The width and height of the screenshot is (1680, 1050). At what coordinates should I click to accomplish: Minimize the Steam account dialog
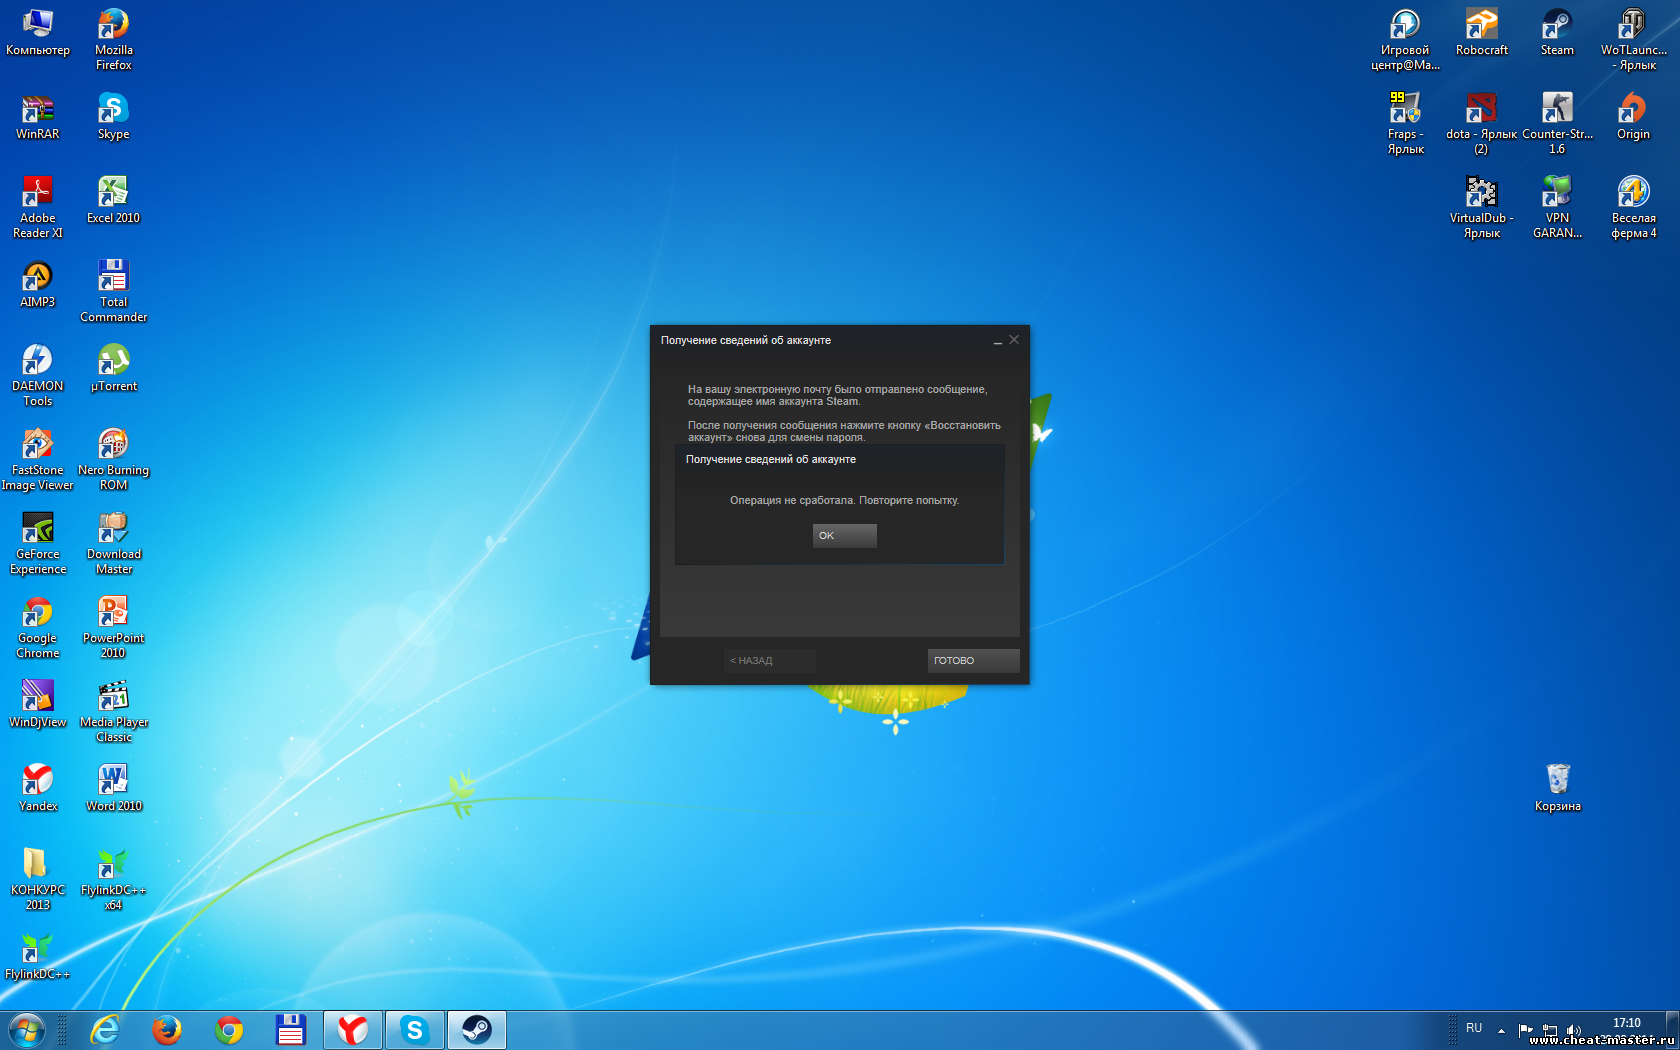click(997, 341)
